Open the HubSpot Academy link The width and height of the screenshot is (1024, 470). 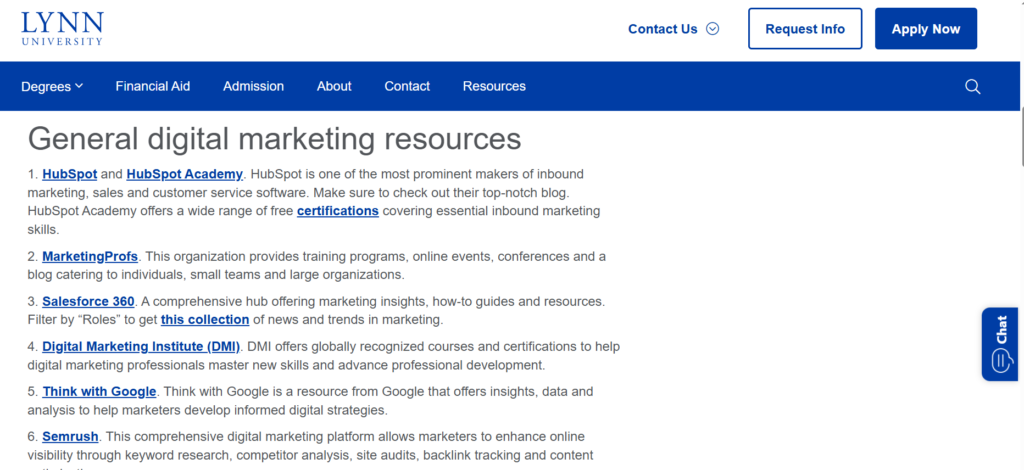coord(185,174)
